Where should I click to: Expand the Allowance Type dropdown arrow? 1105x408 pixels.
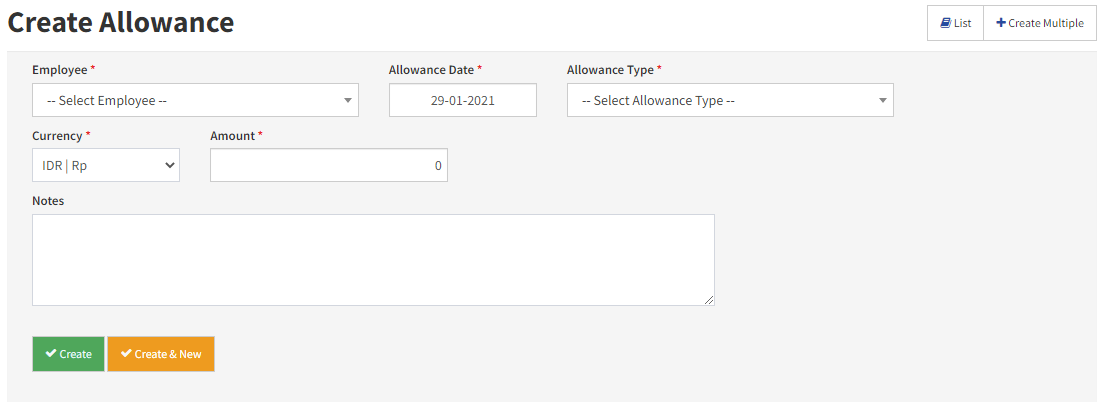point(882,100)
